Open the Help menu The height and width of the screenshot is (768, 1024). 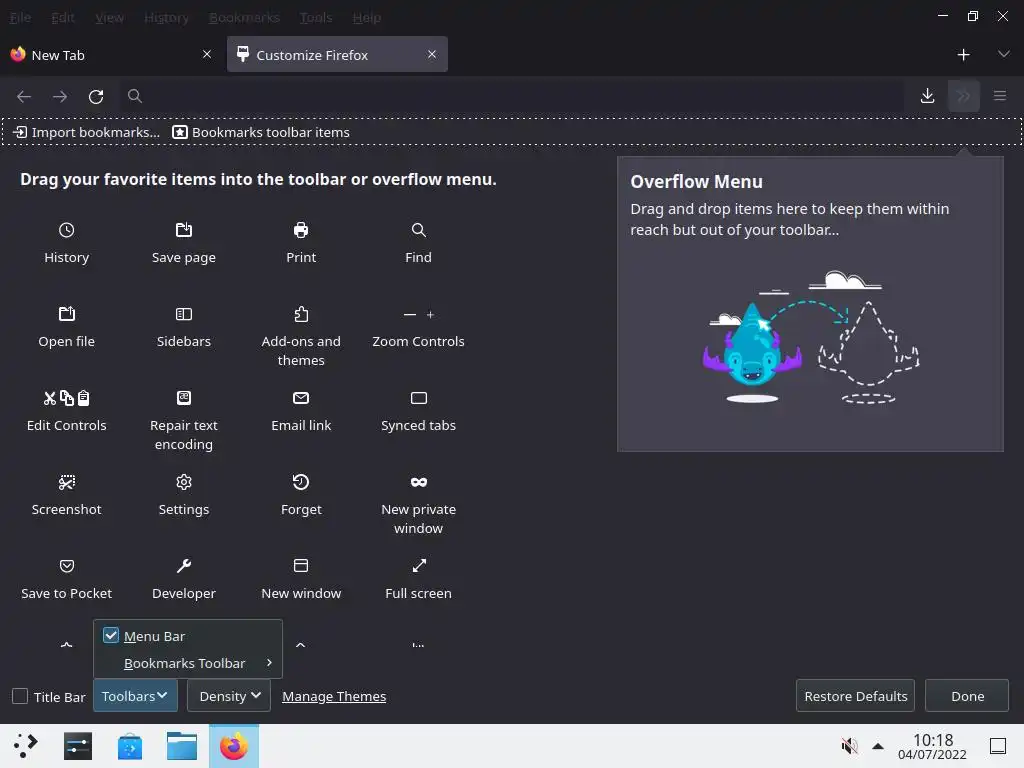366,18
